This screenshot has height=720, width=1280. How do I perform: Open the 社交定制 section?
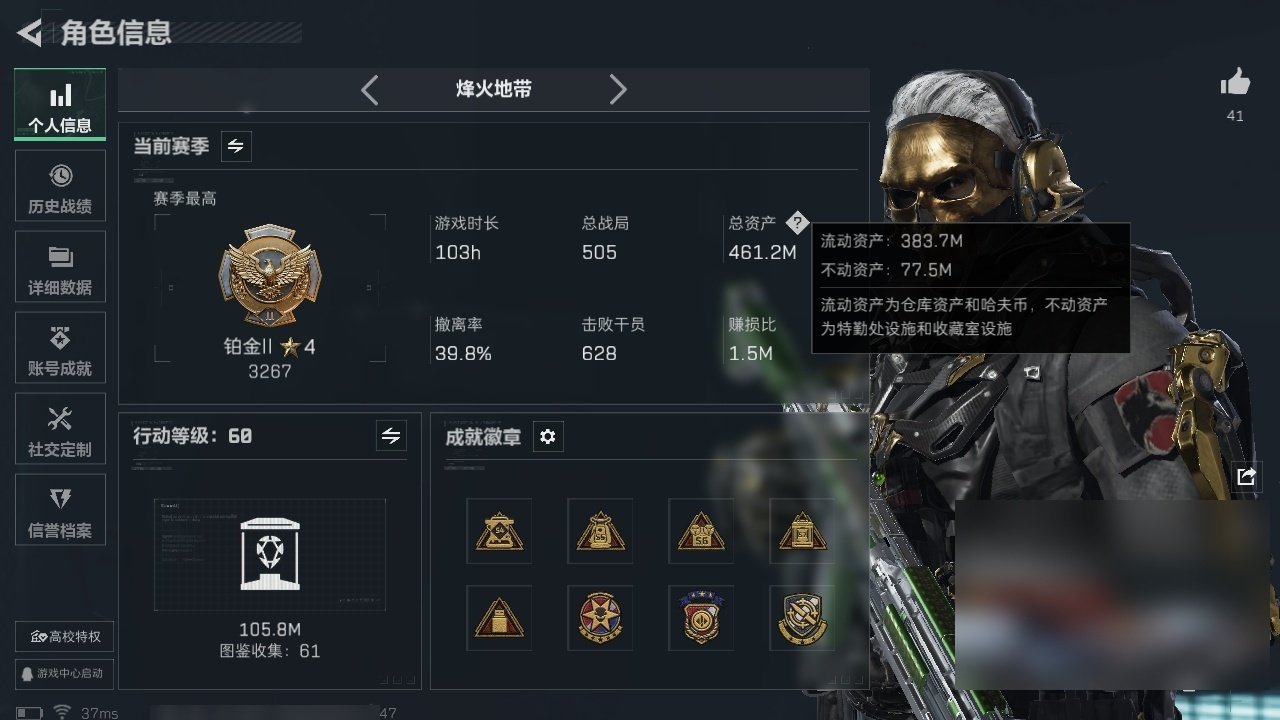click(x=60, y=428)
